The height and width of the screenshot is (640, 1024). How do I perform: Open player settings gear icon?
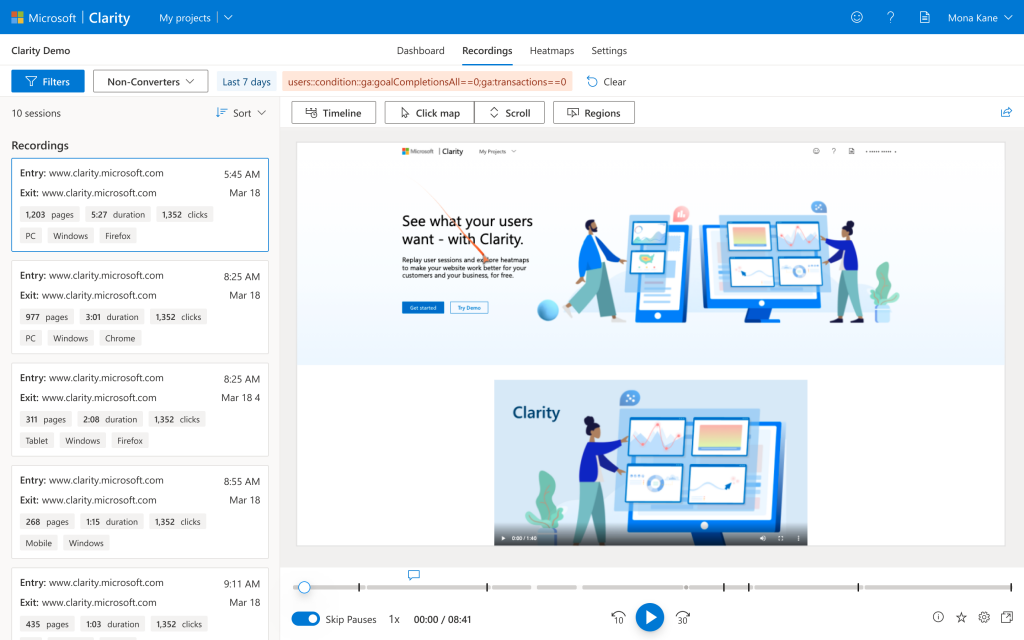tap(984, 618)
